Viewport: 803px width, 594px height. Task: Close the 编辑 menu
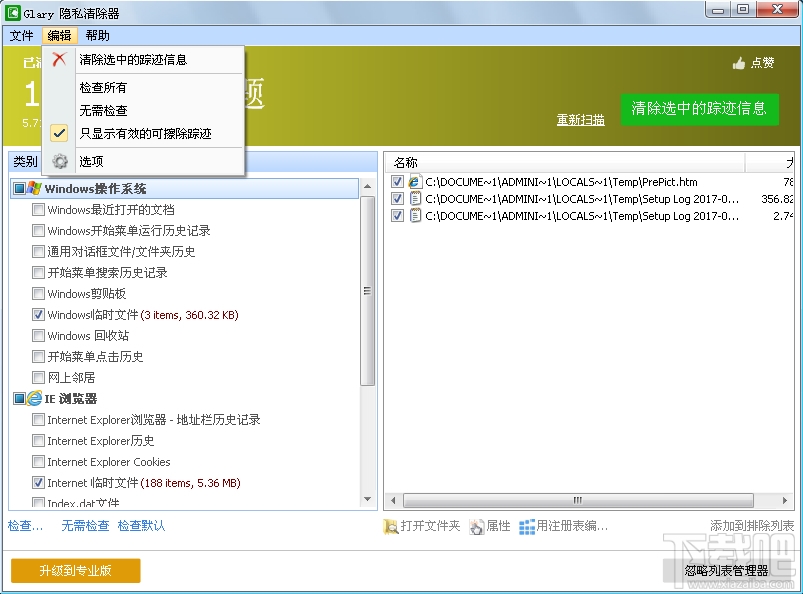coord(59,35)
